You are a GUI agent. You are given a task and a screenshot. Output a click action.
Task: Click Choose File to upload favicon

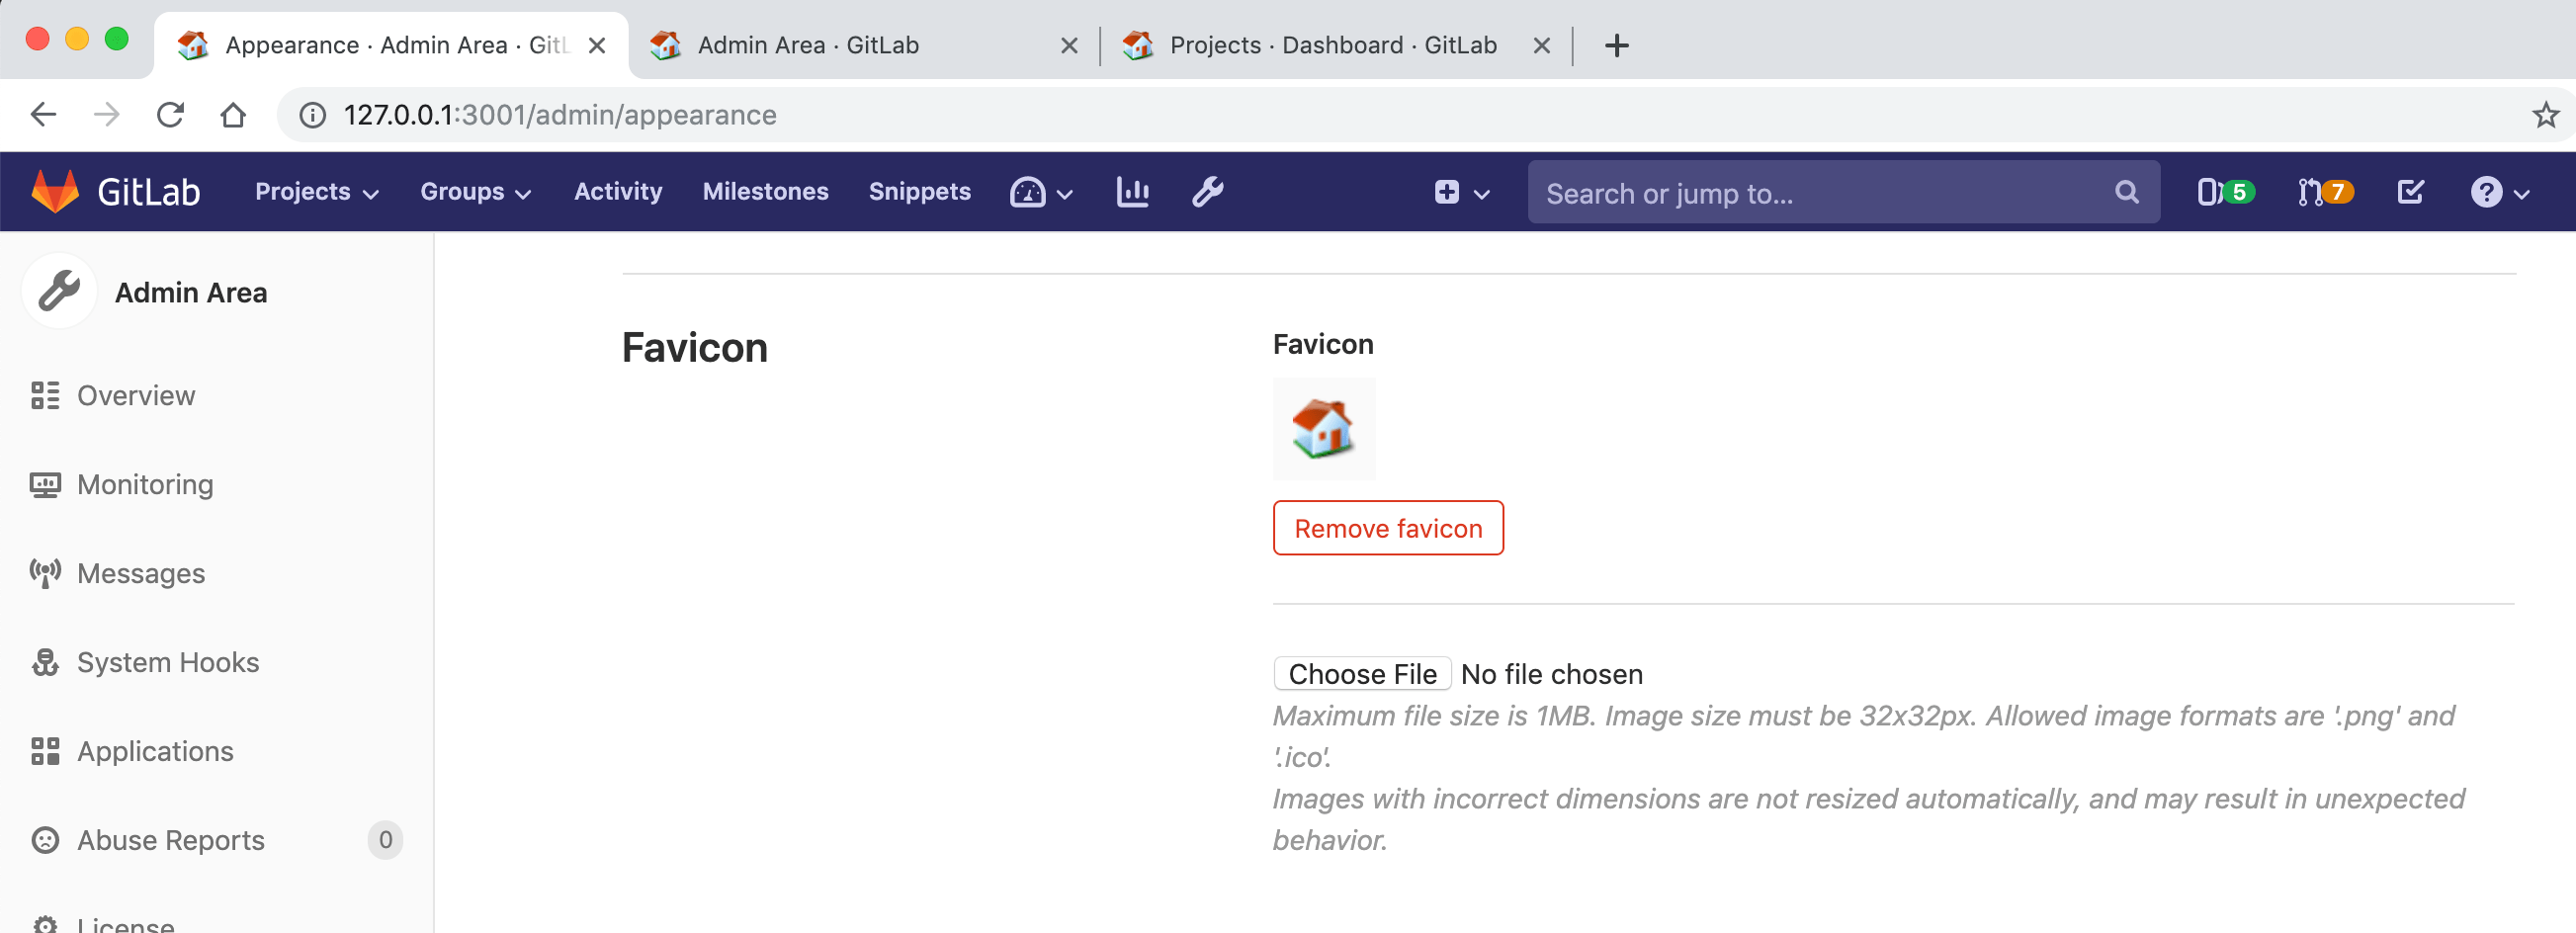(x=1361, y=674)
